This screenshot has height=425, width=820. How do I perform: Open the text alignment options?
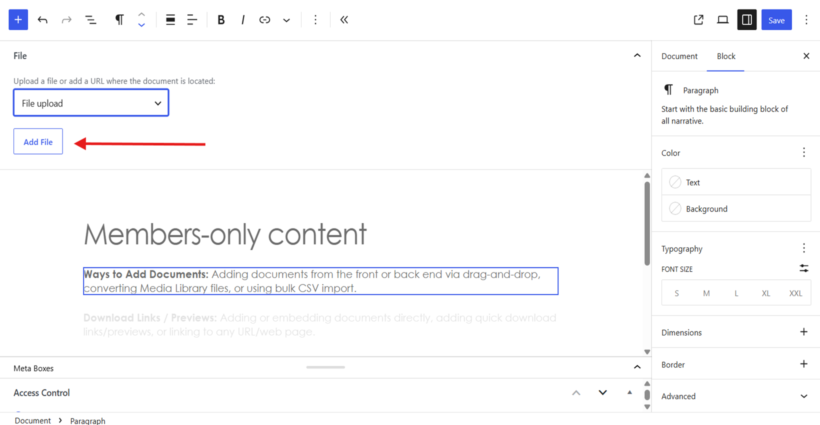tap(192, 20)
